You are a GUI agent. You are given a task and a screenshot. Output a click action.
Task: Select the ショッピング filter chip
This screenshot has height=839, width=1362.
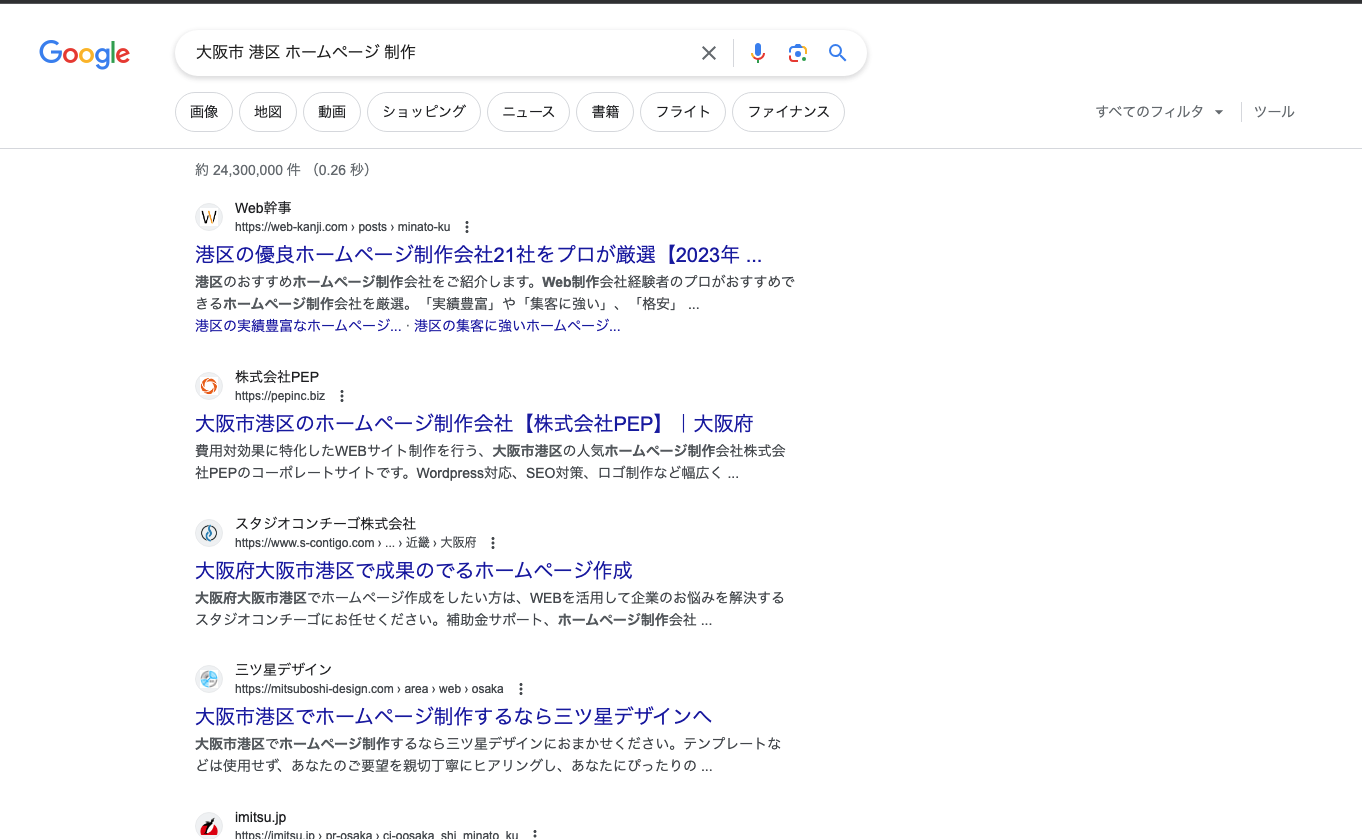click(x=424, y=112)
